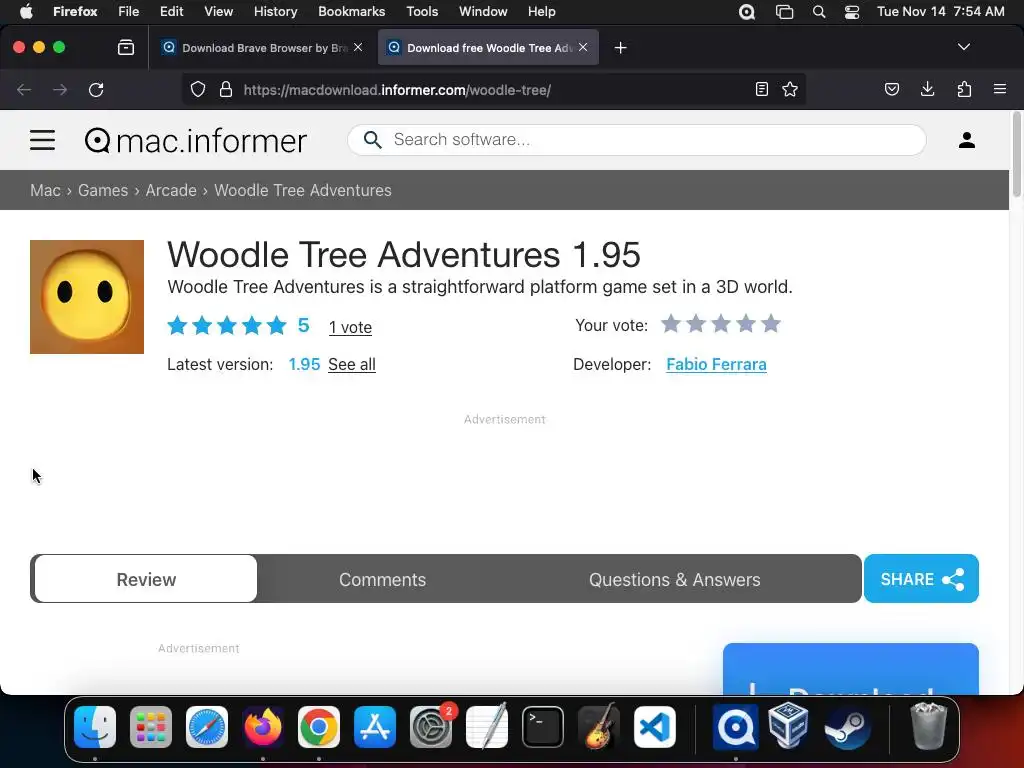Open a new browser tab

click(620, 48)
